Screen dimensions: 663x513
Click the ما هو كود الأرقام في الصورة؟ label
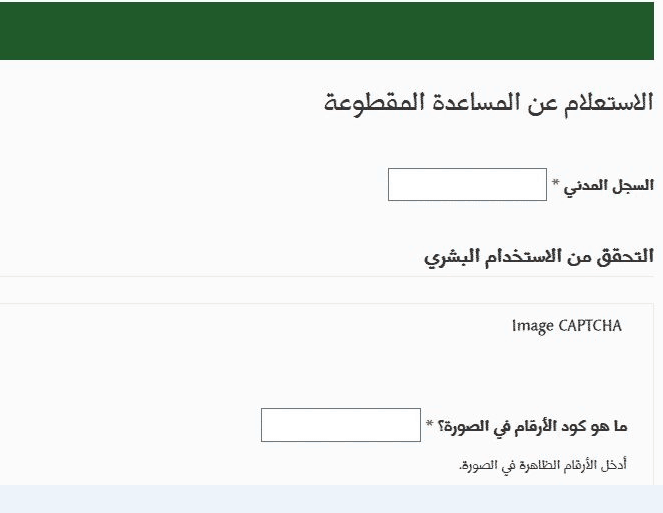[x=532, y=427]
